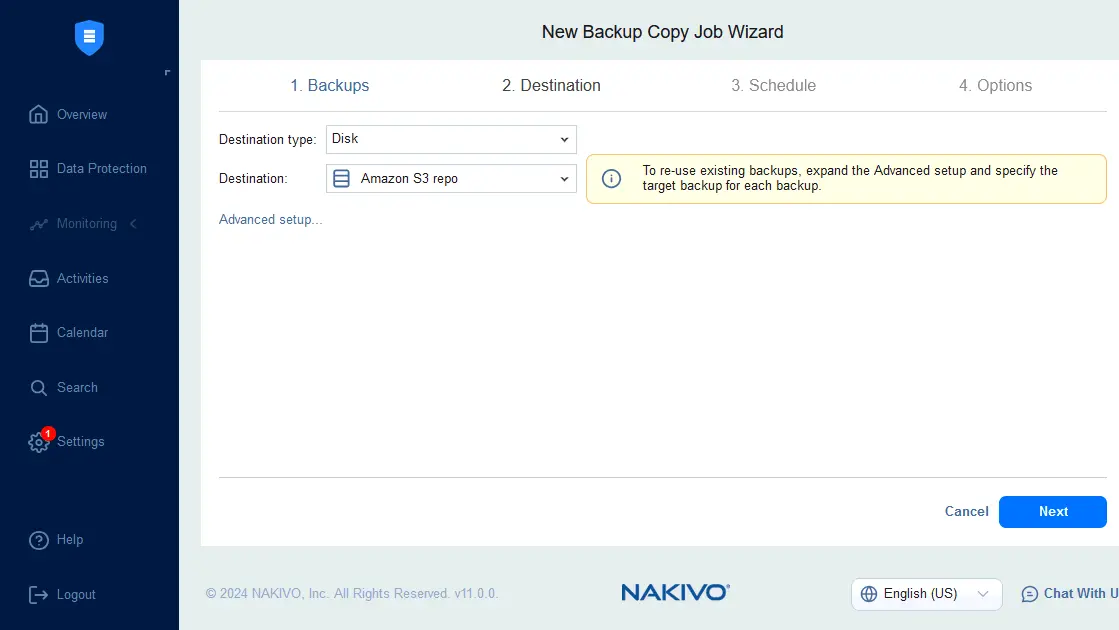Viewport: 1119px width, 630px height.
Task: Click the Monitoring chart icon
Action: [x=39, y=224]
